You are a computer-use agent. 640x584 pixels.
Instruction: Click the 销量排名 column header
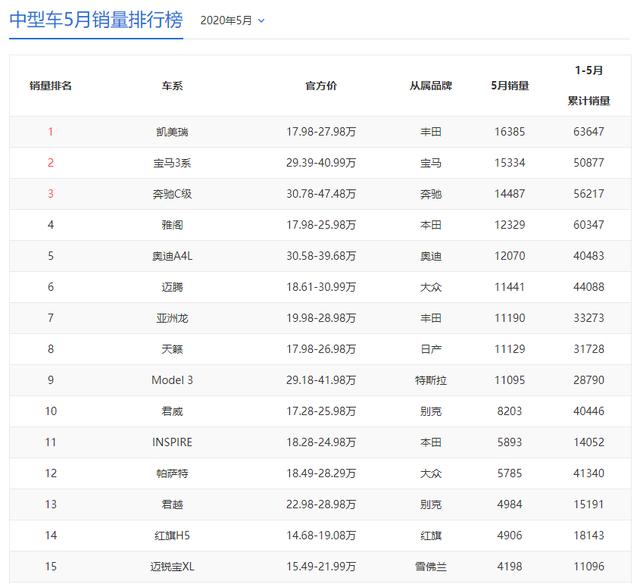[x=51, y=86]
